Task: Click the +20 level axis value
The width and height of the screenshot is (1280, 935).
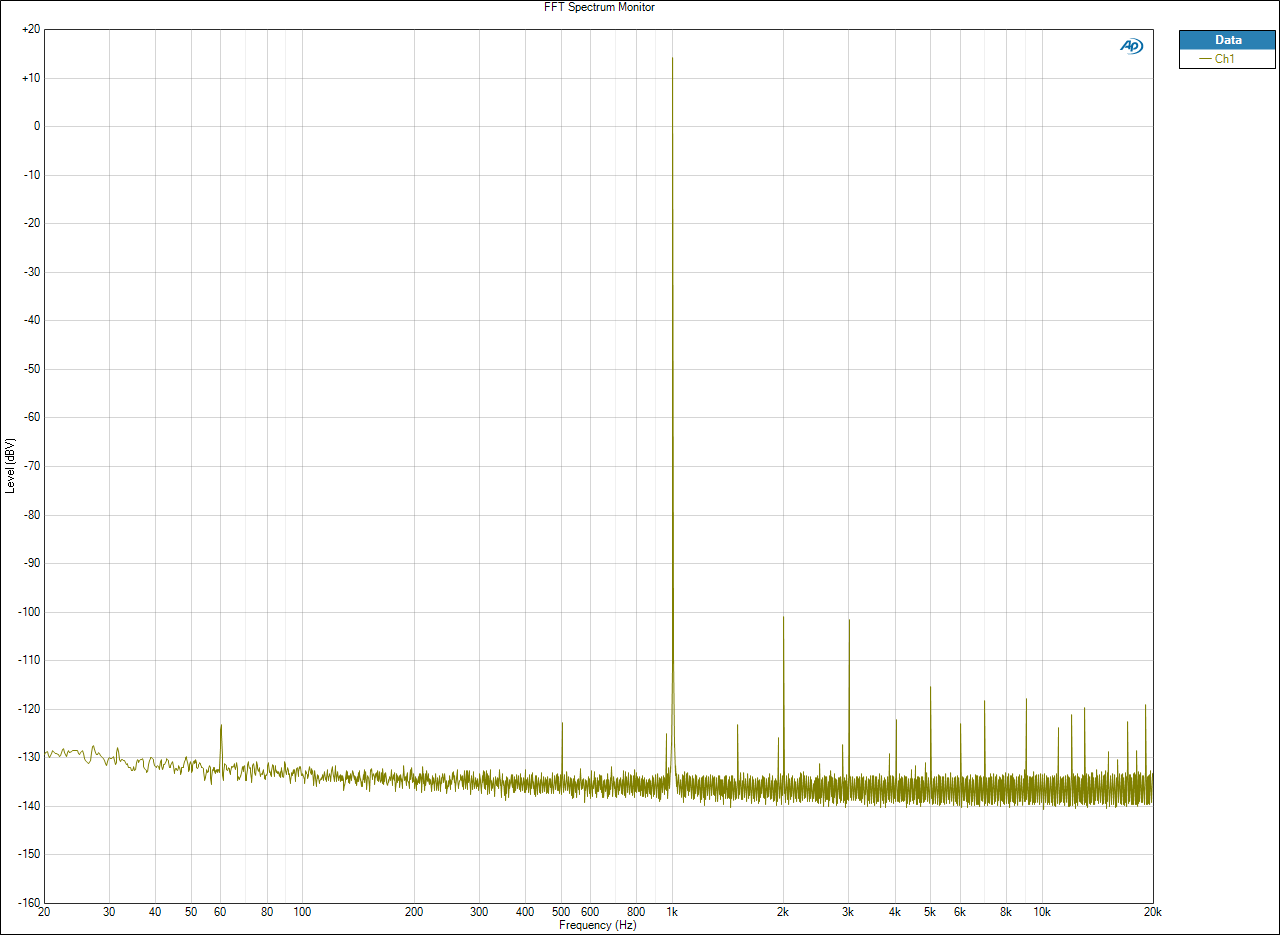Action: 30,30
